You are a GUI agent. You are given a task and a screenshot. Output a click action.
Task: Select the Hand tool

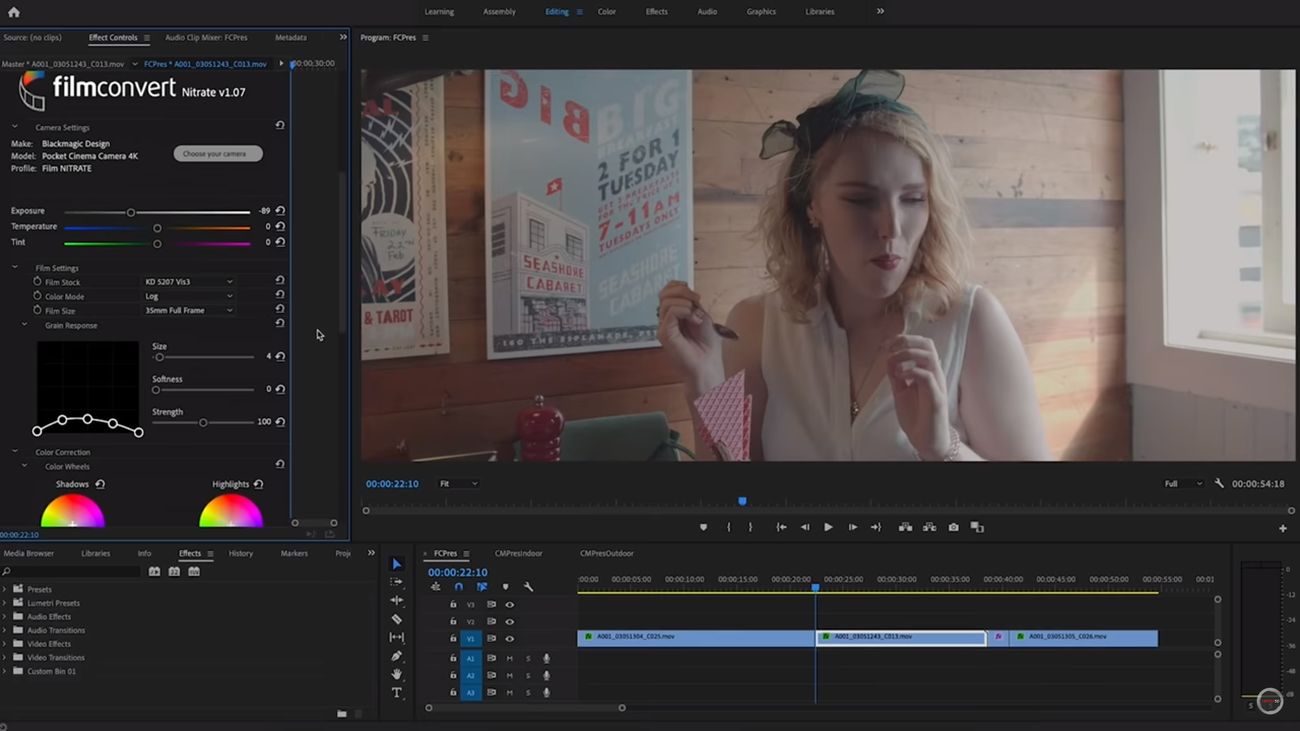(x=397, y=675)
